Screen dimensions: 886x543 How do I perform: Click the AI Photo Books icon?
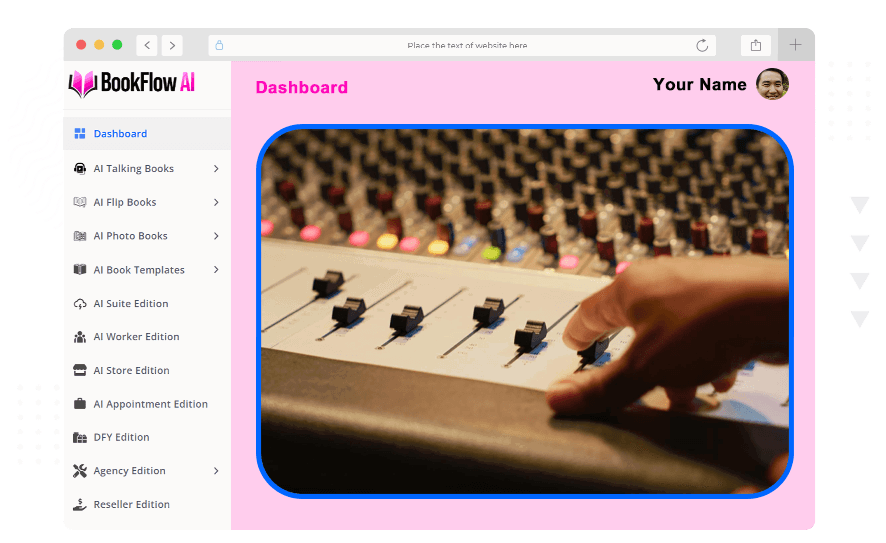pyautogui.click(x=80, y=236)
